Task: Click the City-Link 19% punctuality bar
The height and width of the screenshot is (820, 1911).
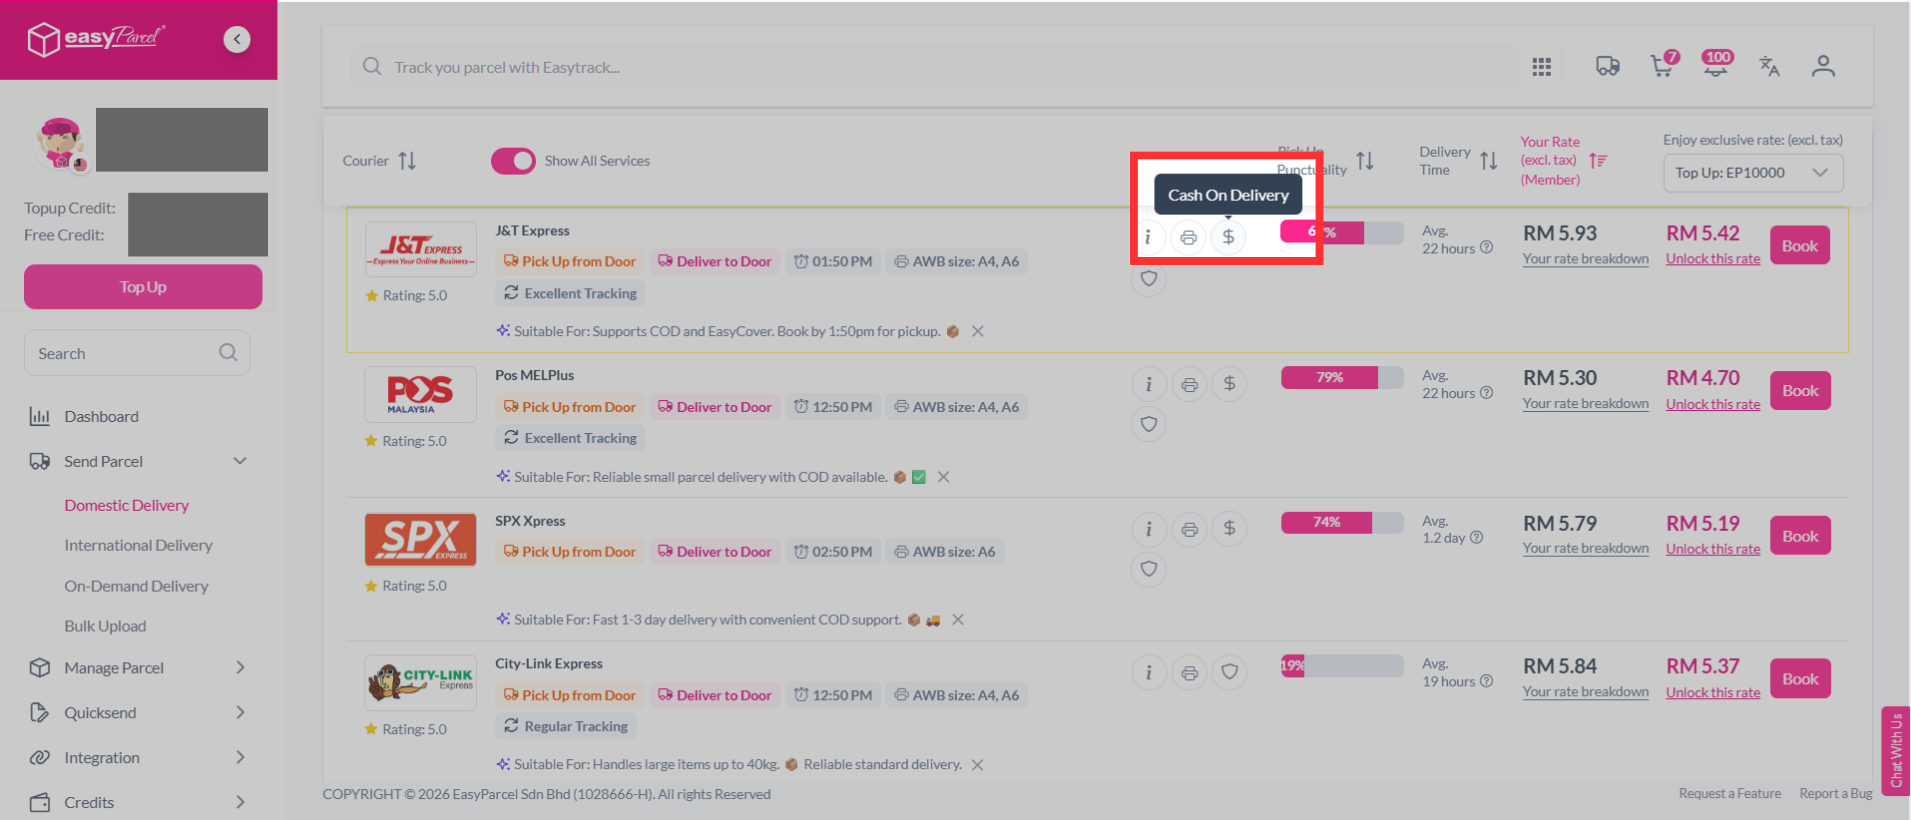Action: tap(1342, 665)
